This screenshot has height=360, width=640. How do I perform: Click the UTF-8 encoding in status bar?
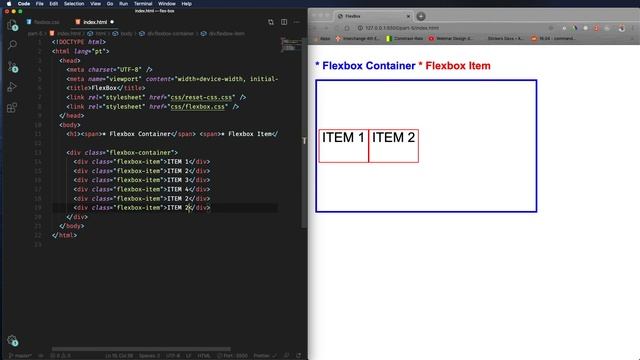coord(173,356)
